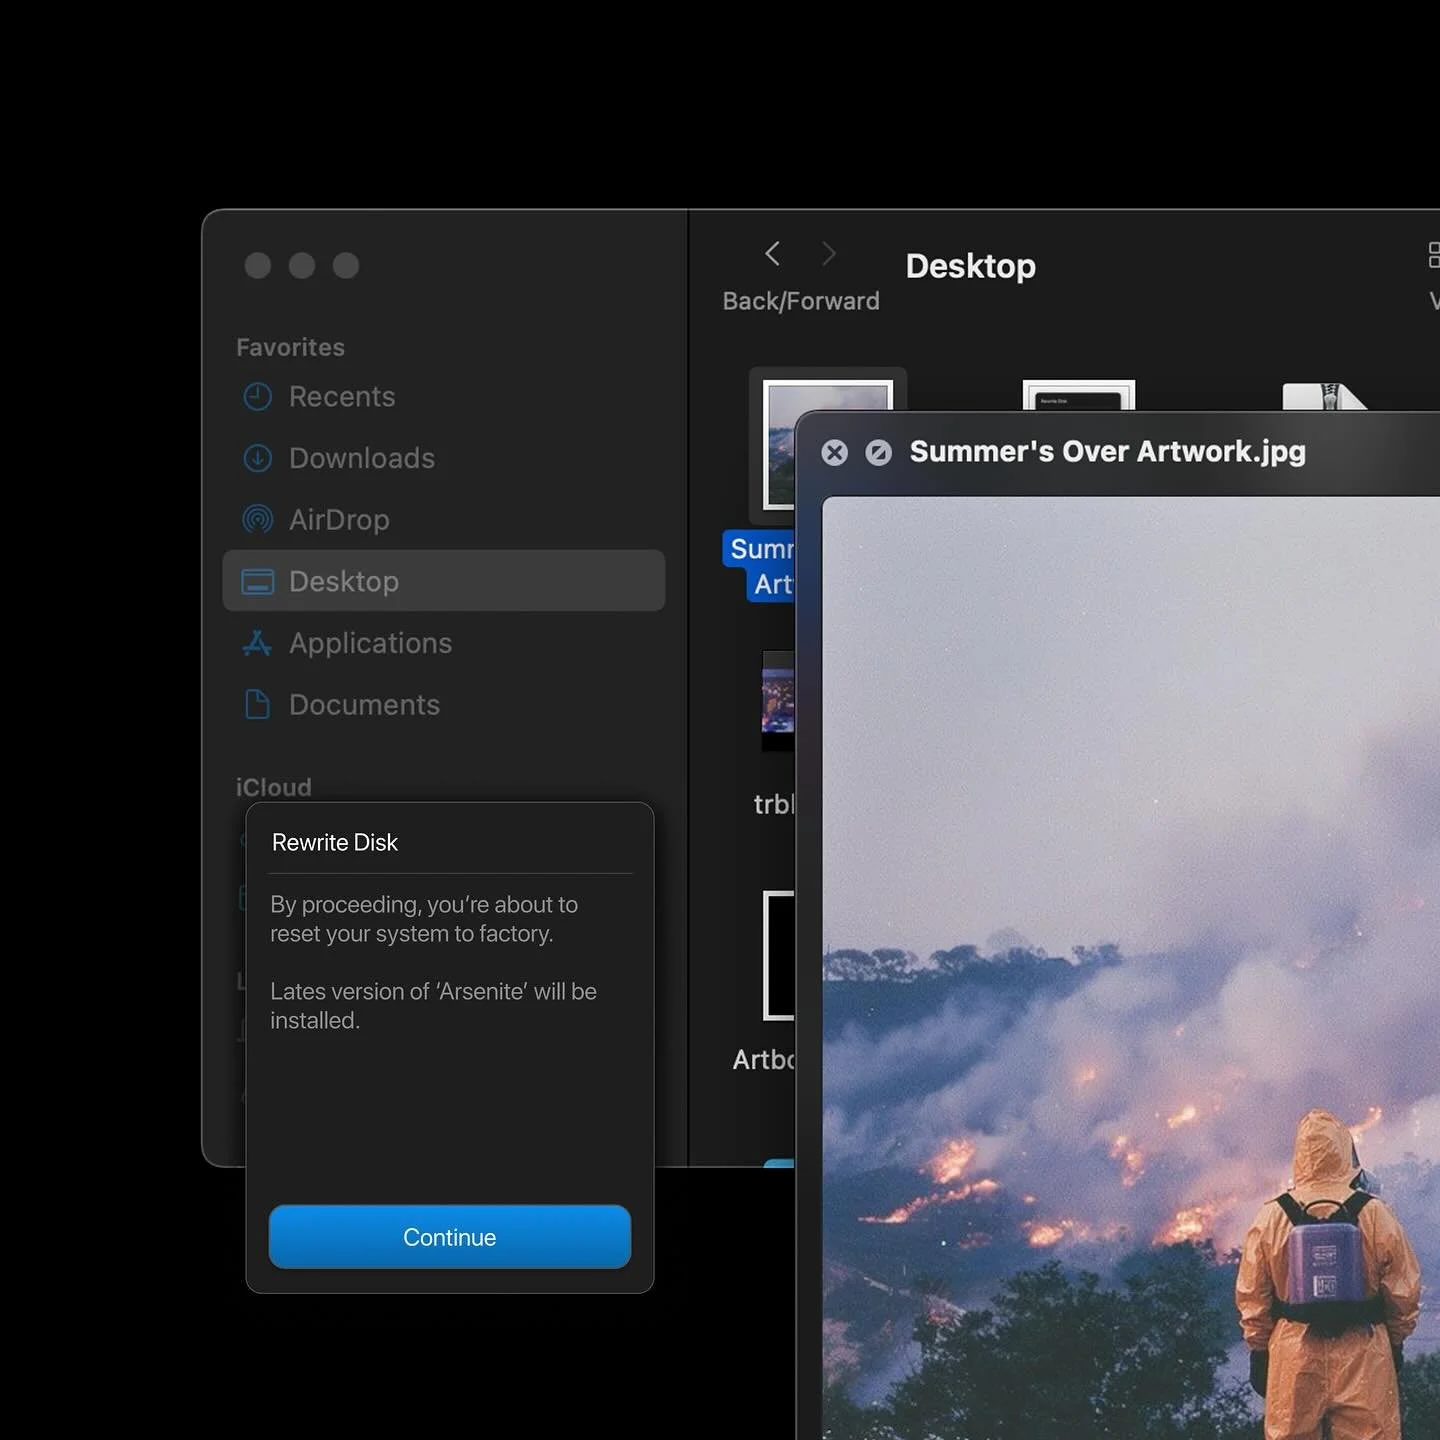
Task: Select the Artbo file thumbnail
Action: click(x=779, y=955)
